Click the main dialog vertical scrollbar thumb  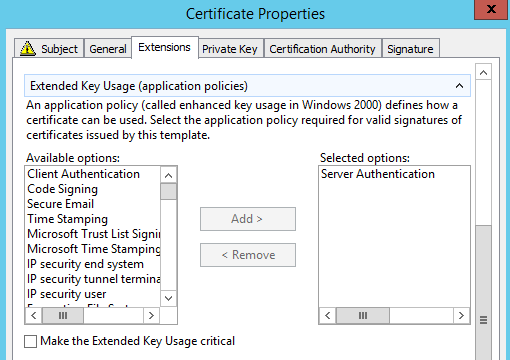point(484,293)
